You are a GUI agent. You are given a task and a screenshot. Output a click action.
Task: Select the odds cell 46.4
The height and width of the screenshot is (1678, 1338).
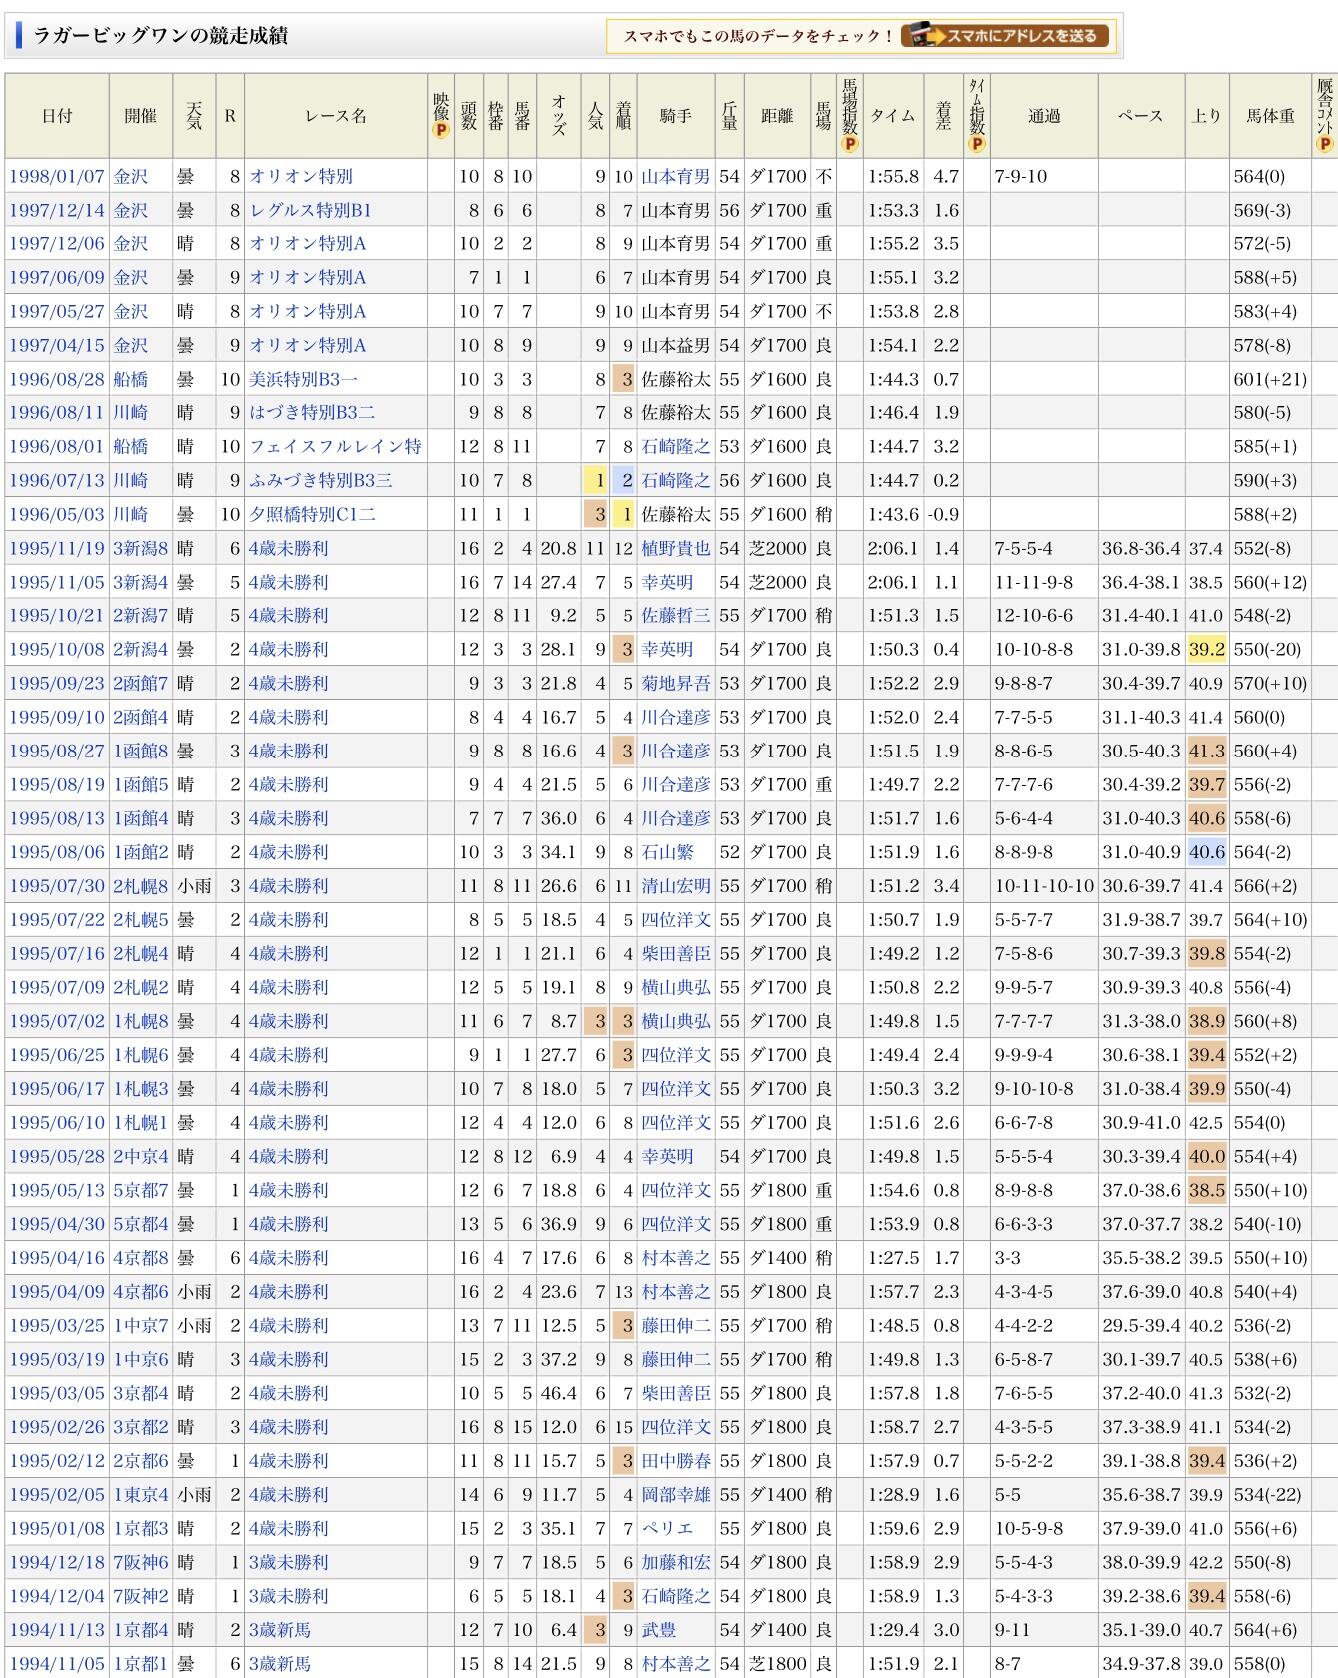coord(559,1393)
